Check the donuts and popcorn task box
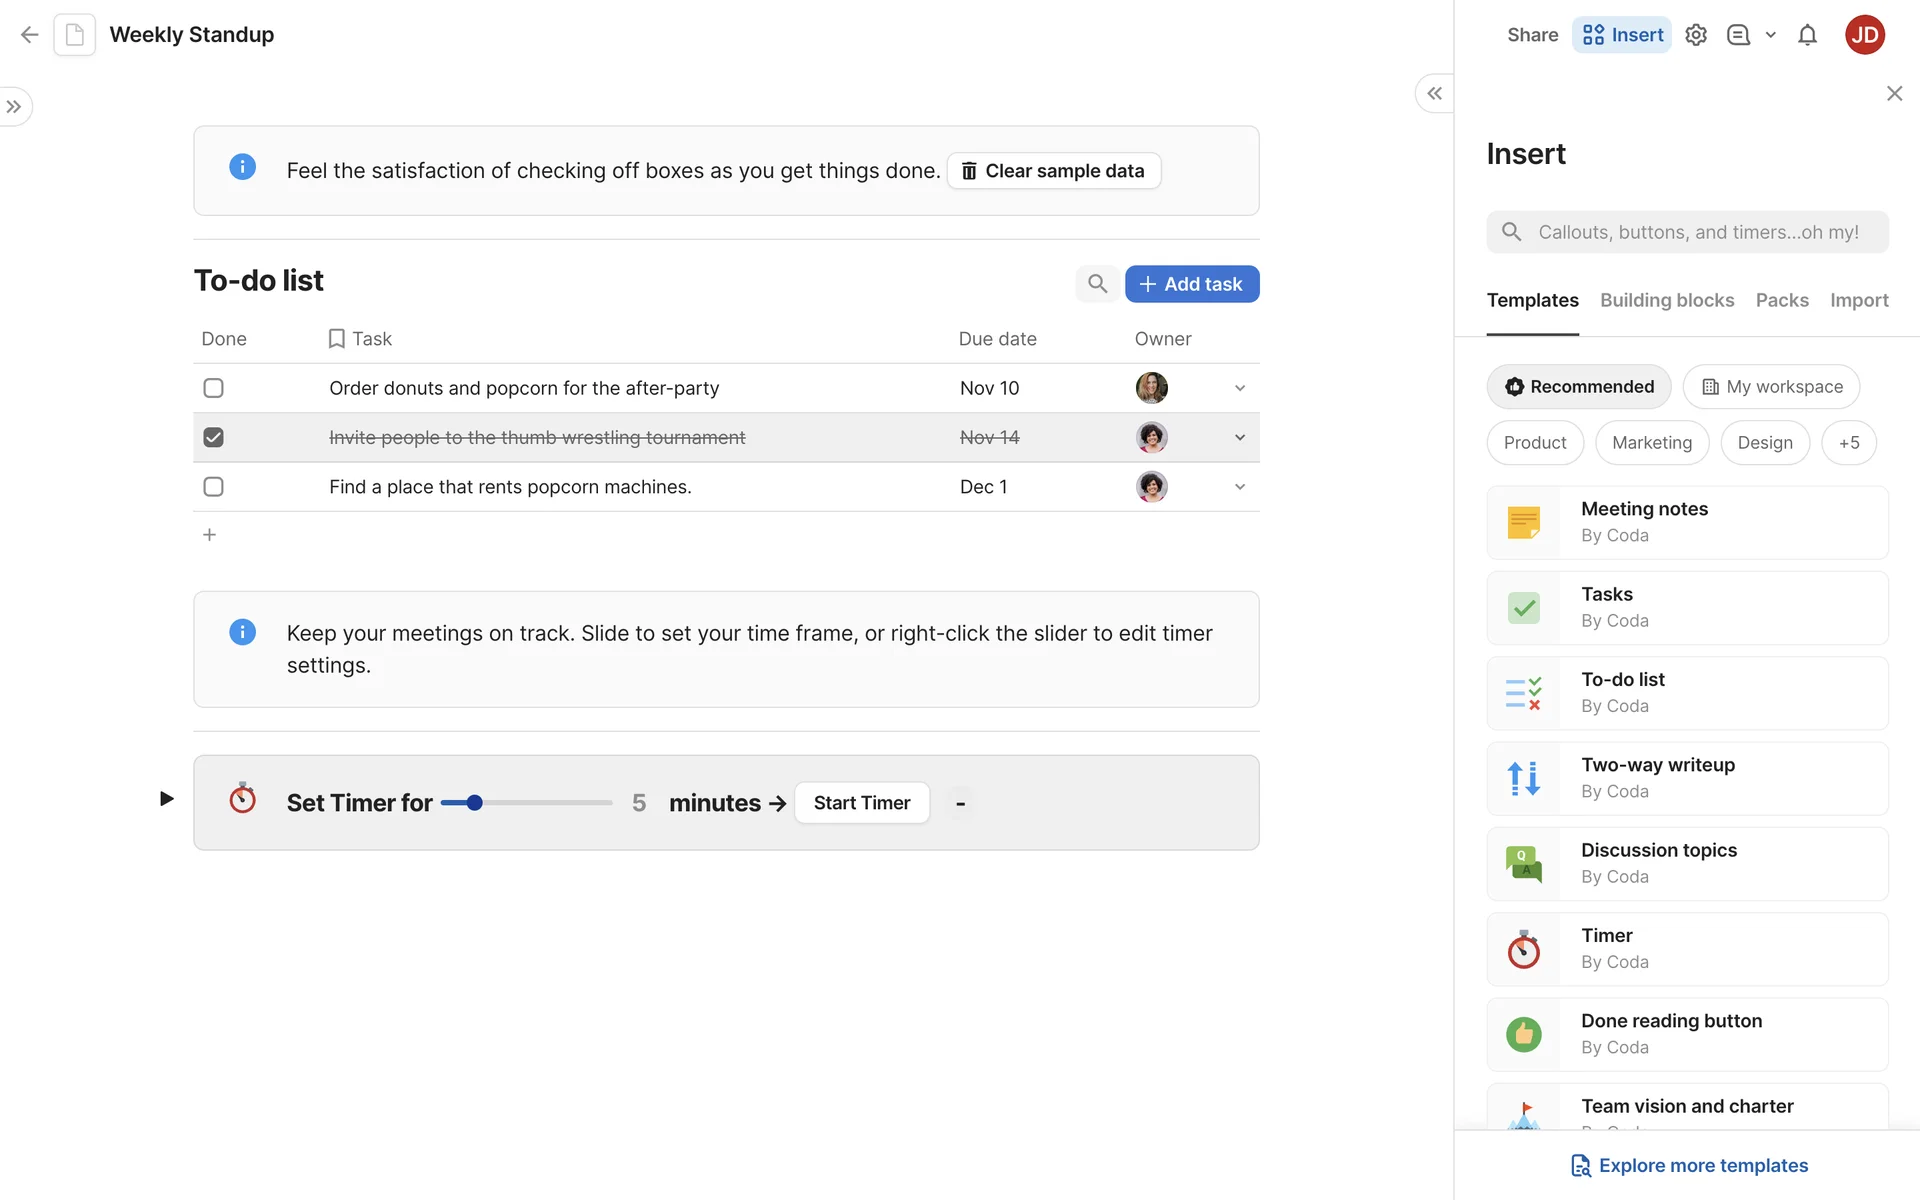The height and width of the screenshot is (1200, 1920). (x=213, y=388)
